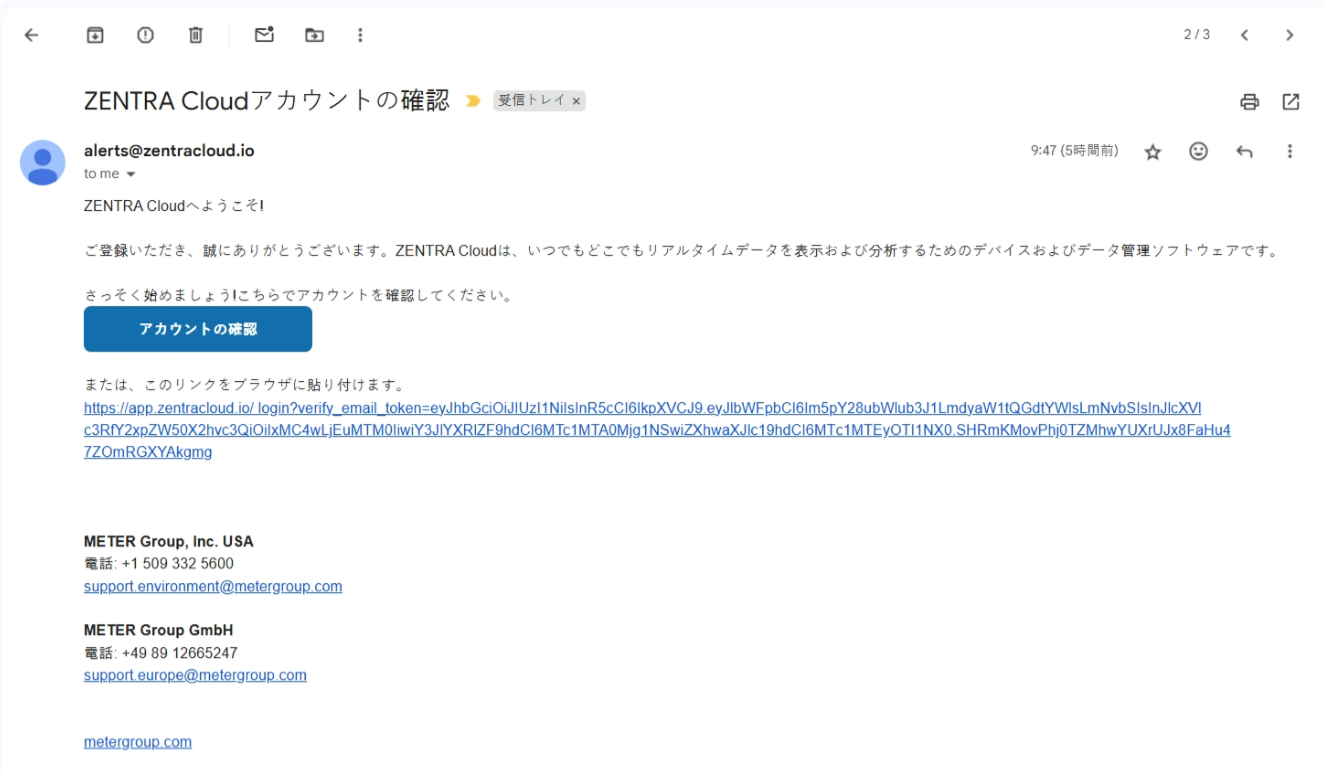Delete this email with the trash icon
The width and height of the screenshot is (1325, 779).
[x=196, y=35]
